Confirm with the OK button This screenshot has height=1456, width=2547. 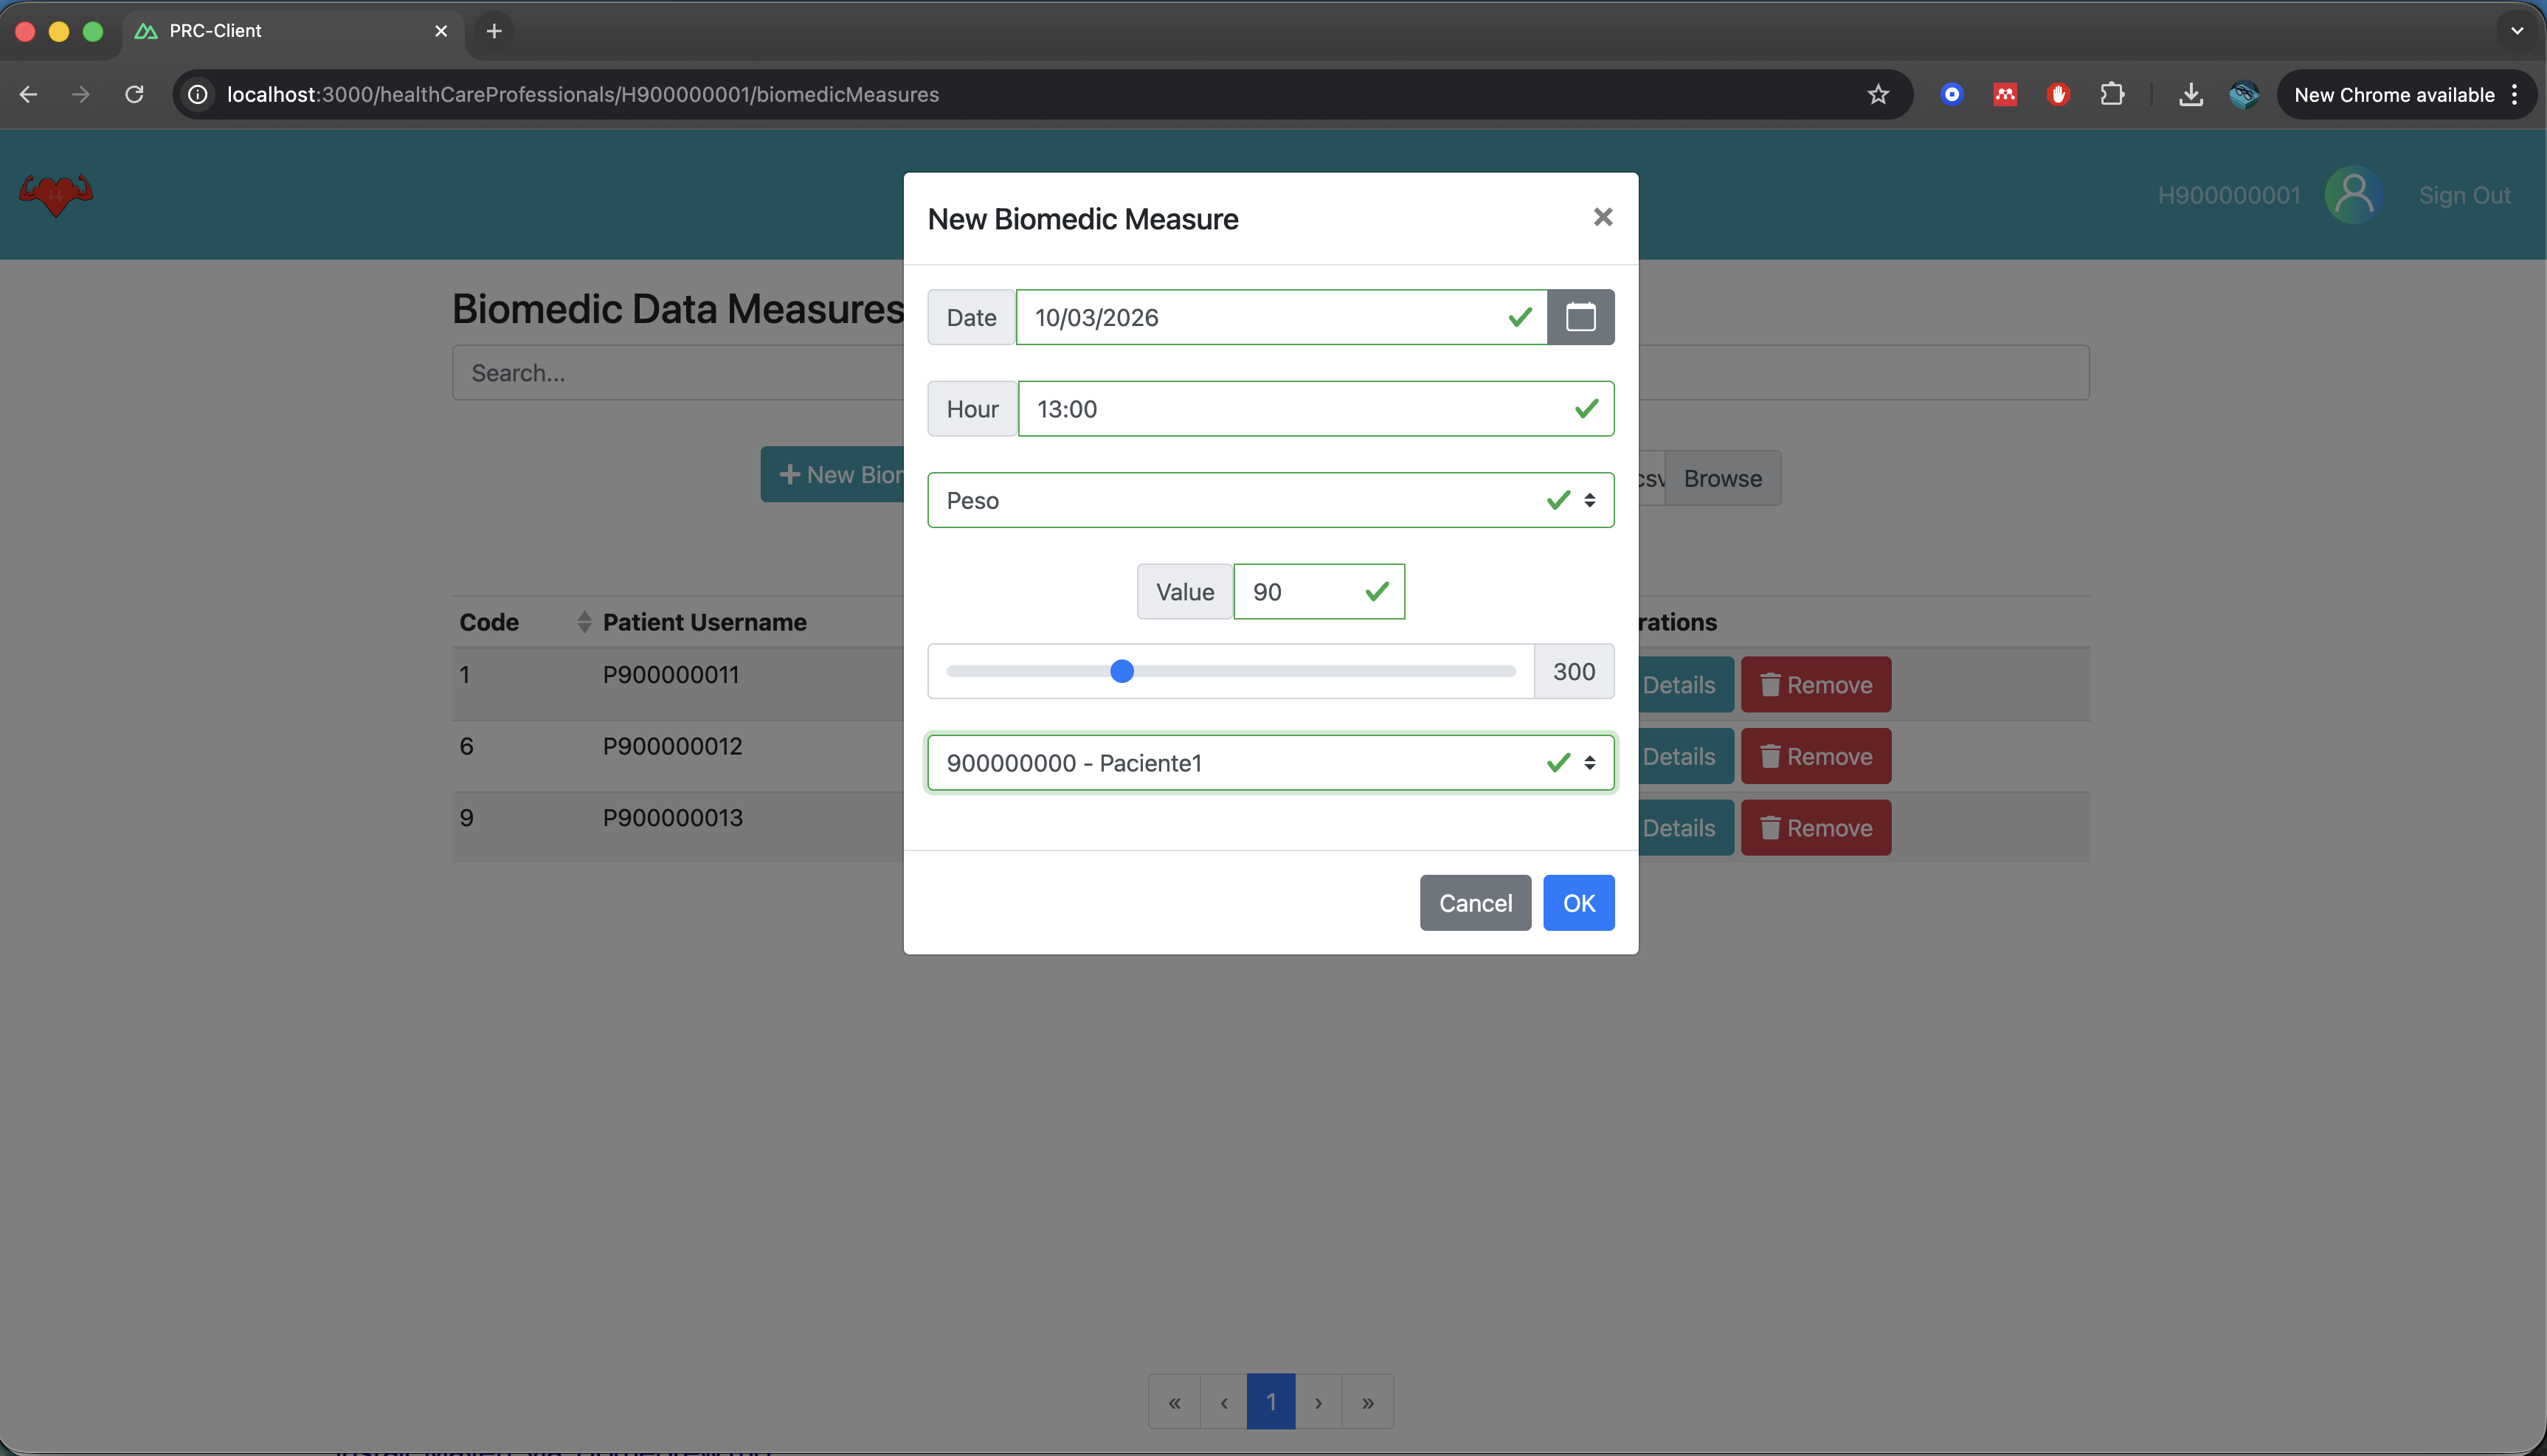[1578, 903]
